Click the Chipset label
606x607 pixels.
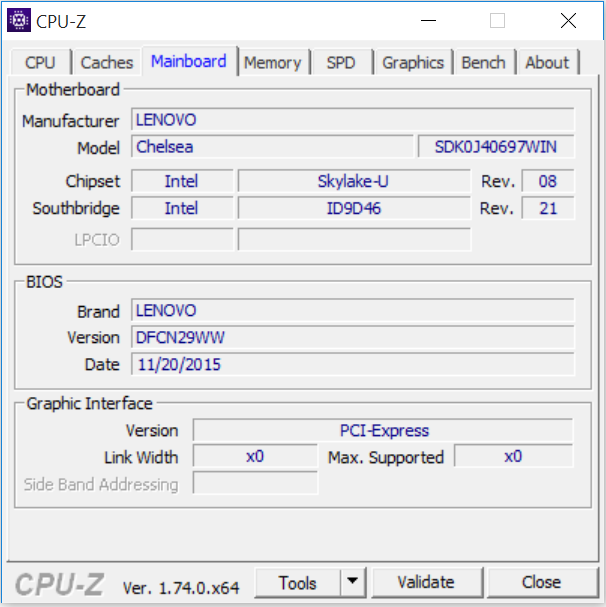93,182
